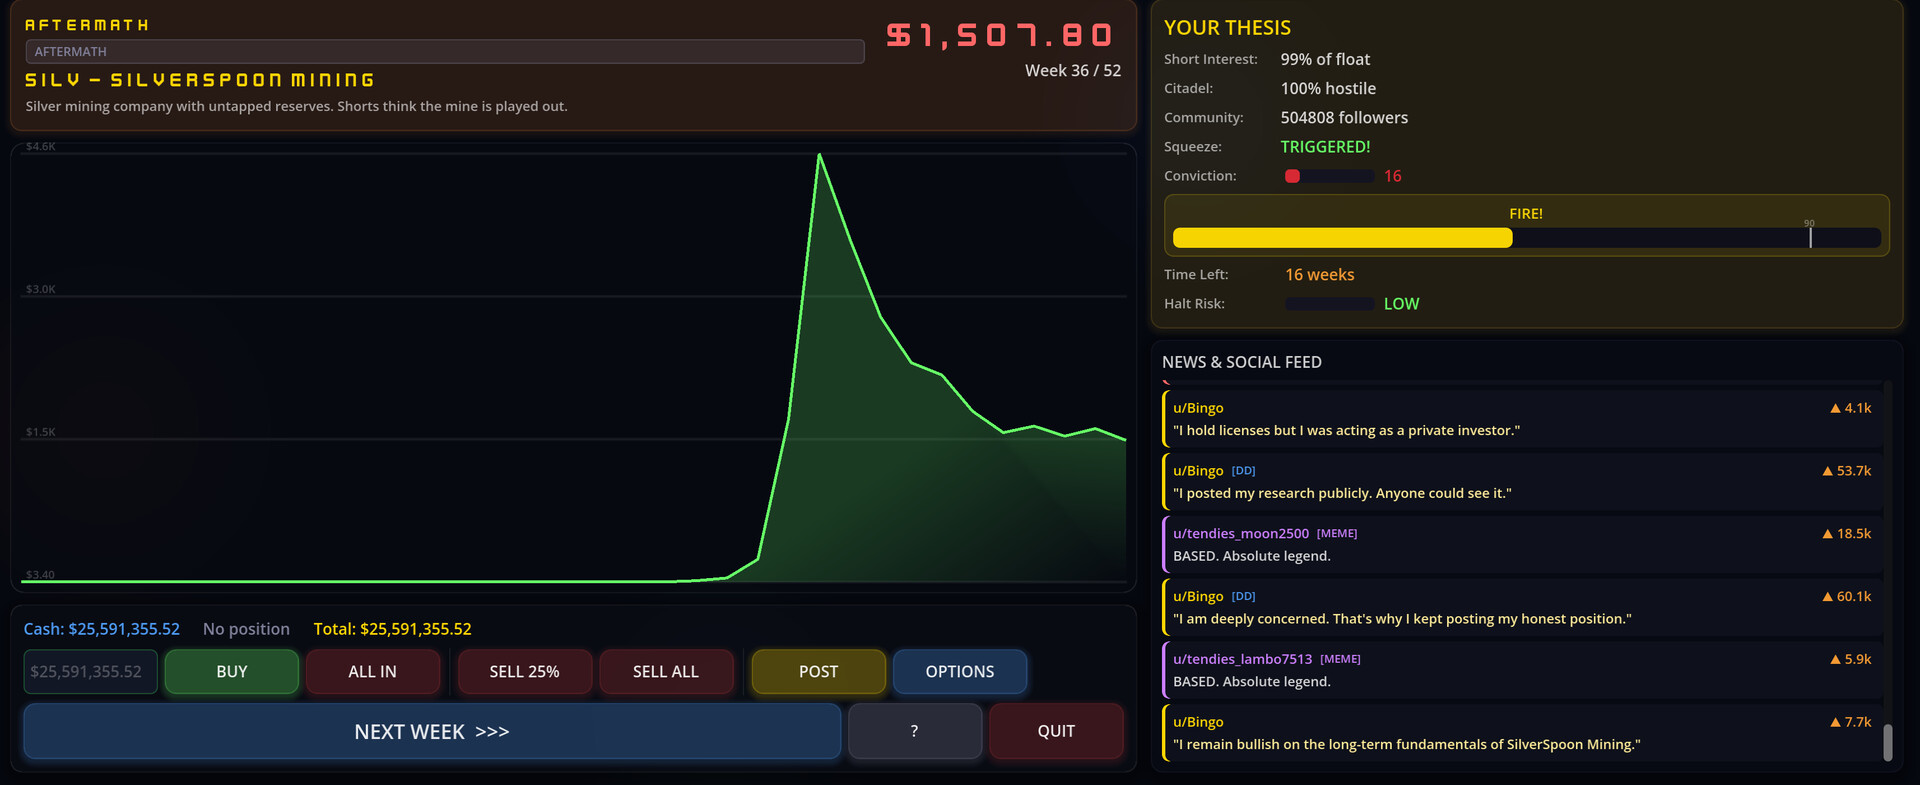Click the upvote arrow showing 4.1k

coord(1835,408)
